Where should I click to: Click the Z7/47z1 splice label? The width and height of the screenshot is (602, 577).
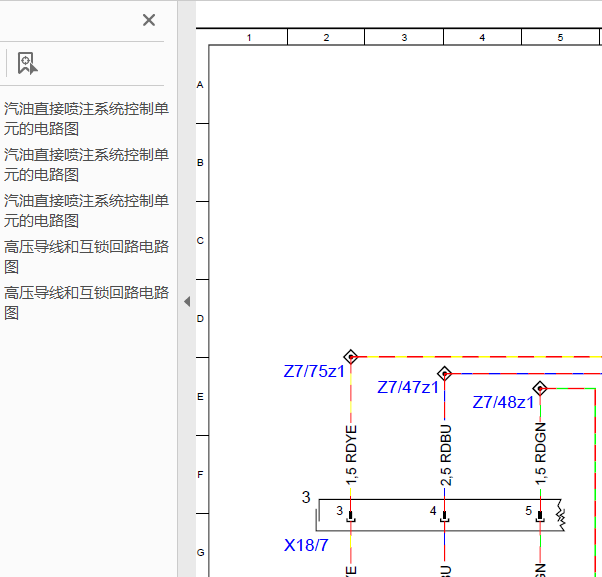tap(408, 387)
